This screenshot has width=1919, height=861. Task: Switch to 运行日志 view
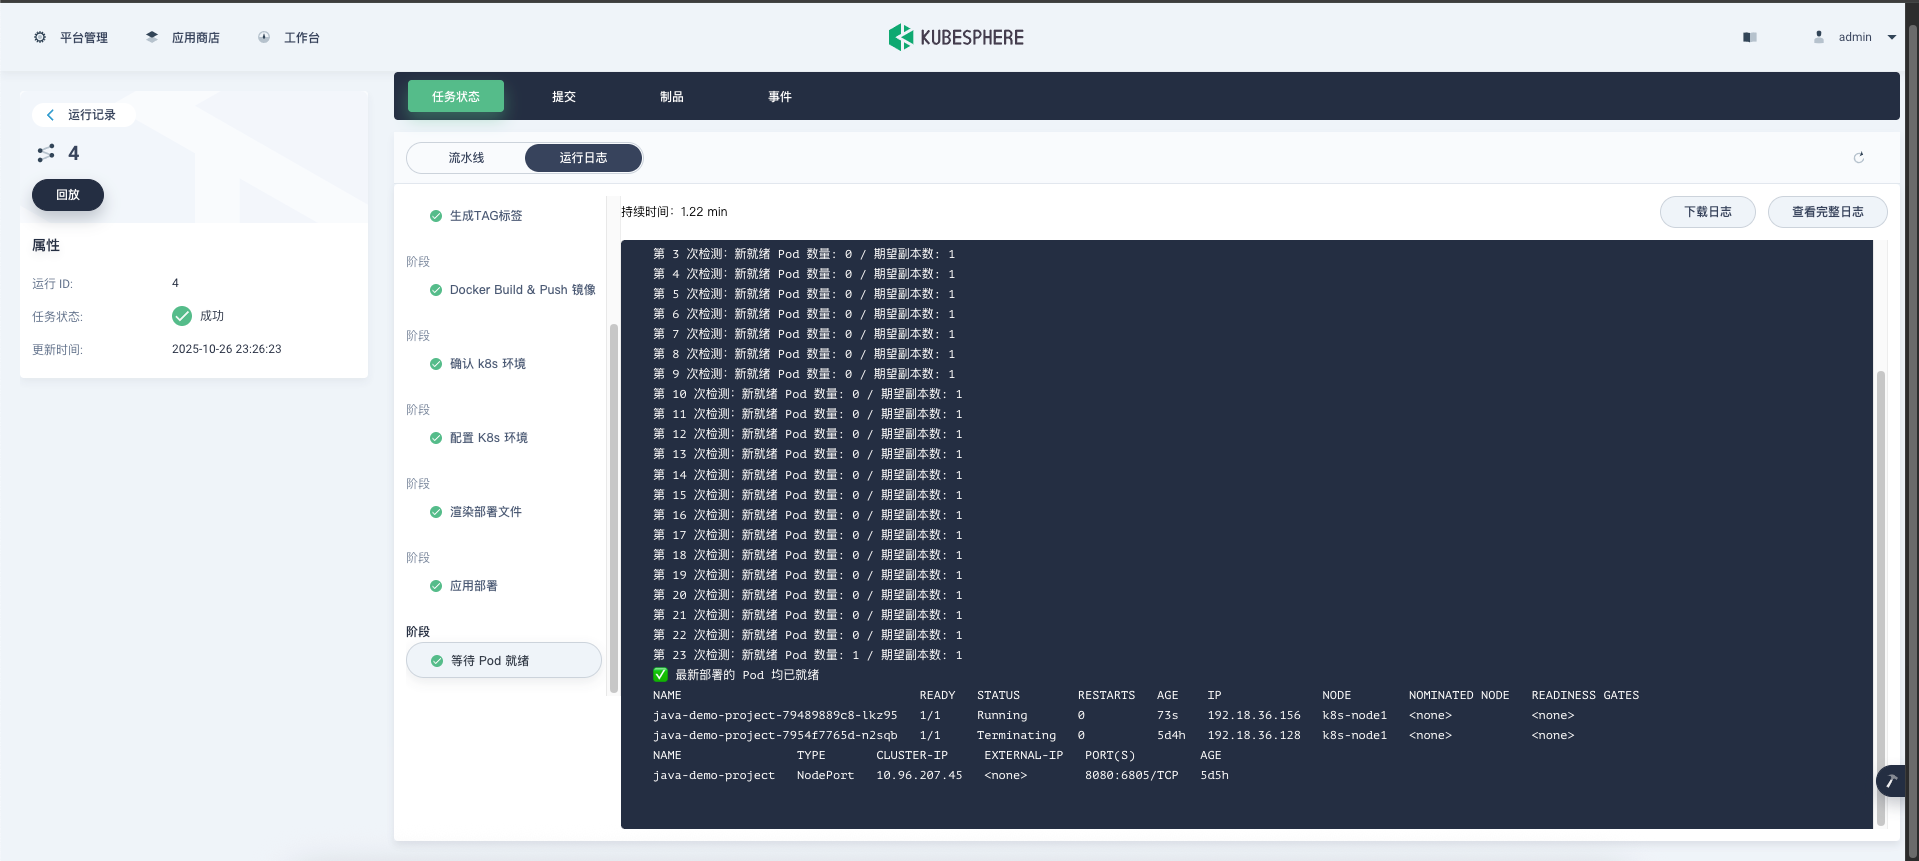(x=583, y=158)
